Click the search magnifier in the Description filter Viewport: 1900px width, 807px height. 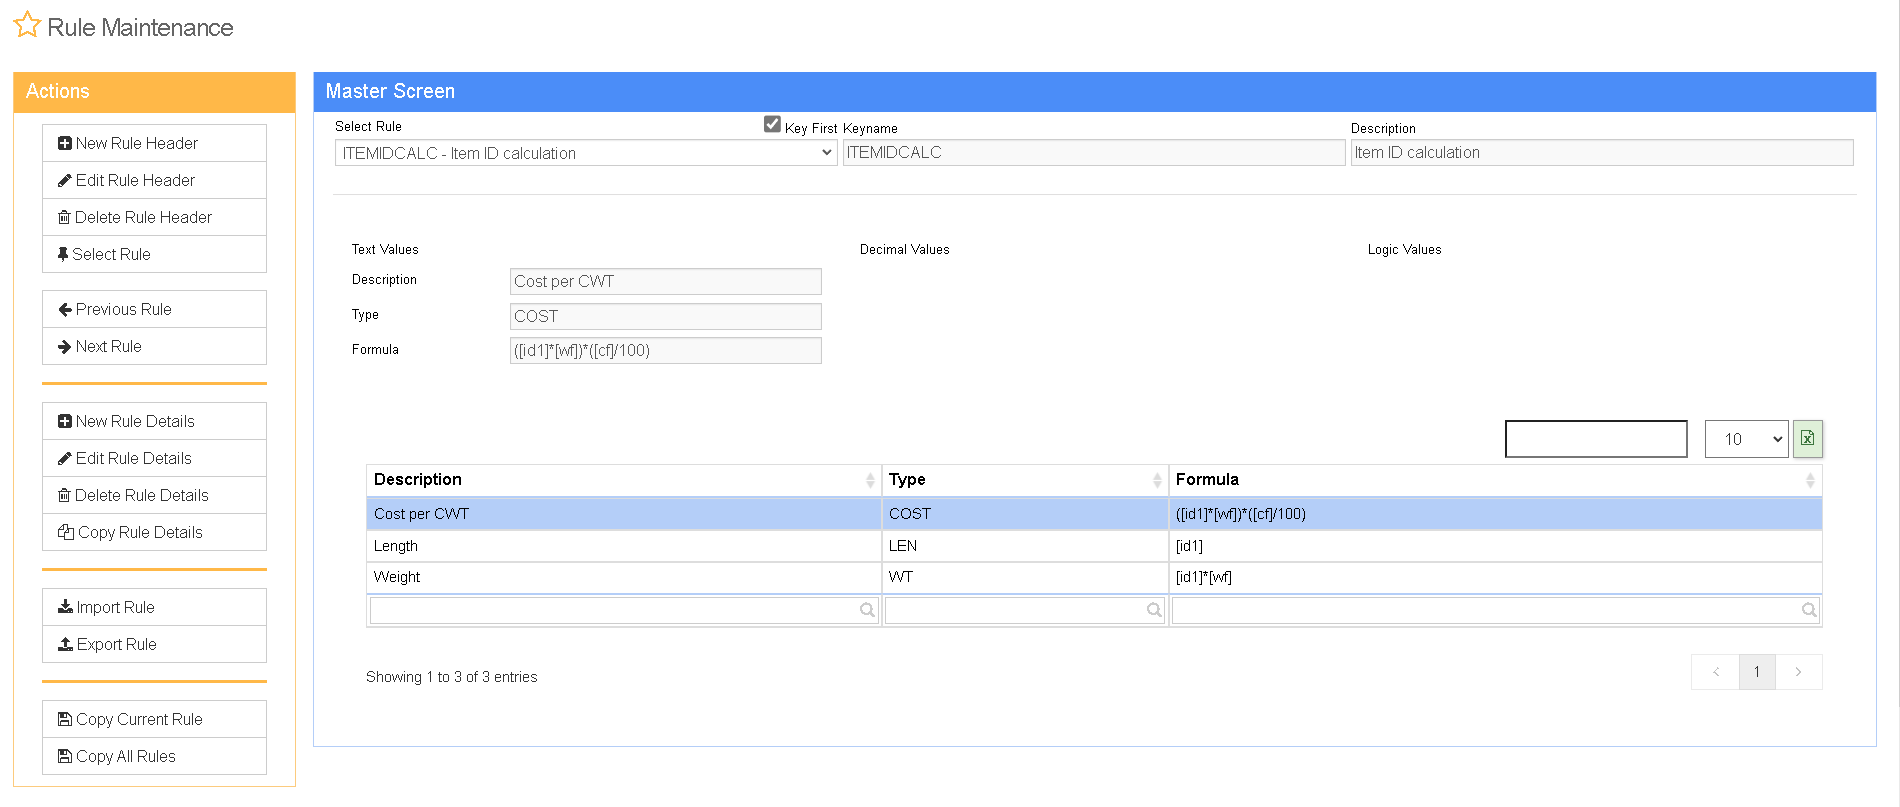(x=867, y=610)
